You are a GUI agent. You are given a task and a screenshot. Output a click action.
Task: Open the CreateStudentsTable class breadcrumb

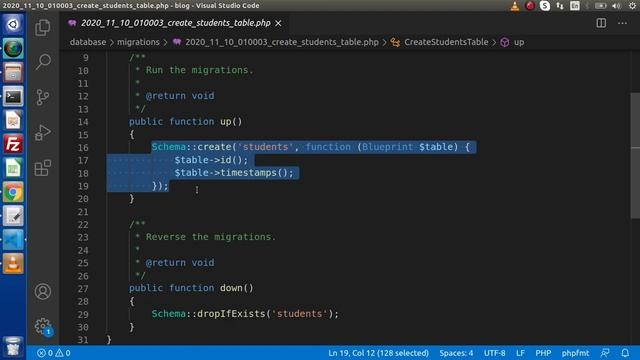tap(446, 42)
